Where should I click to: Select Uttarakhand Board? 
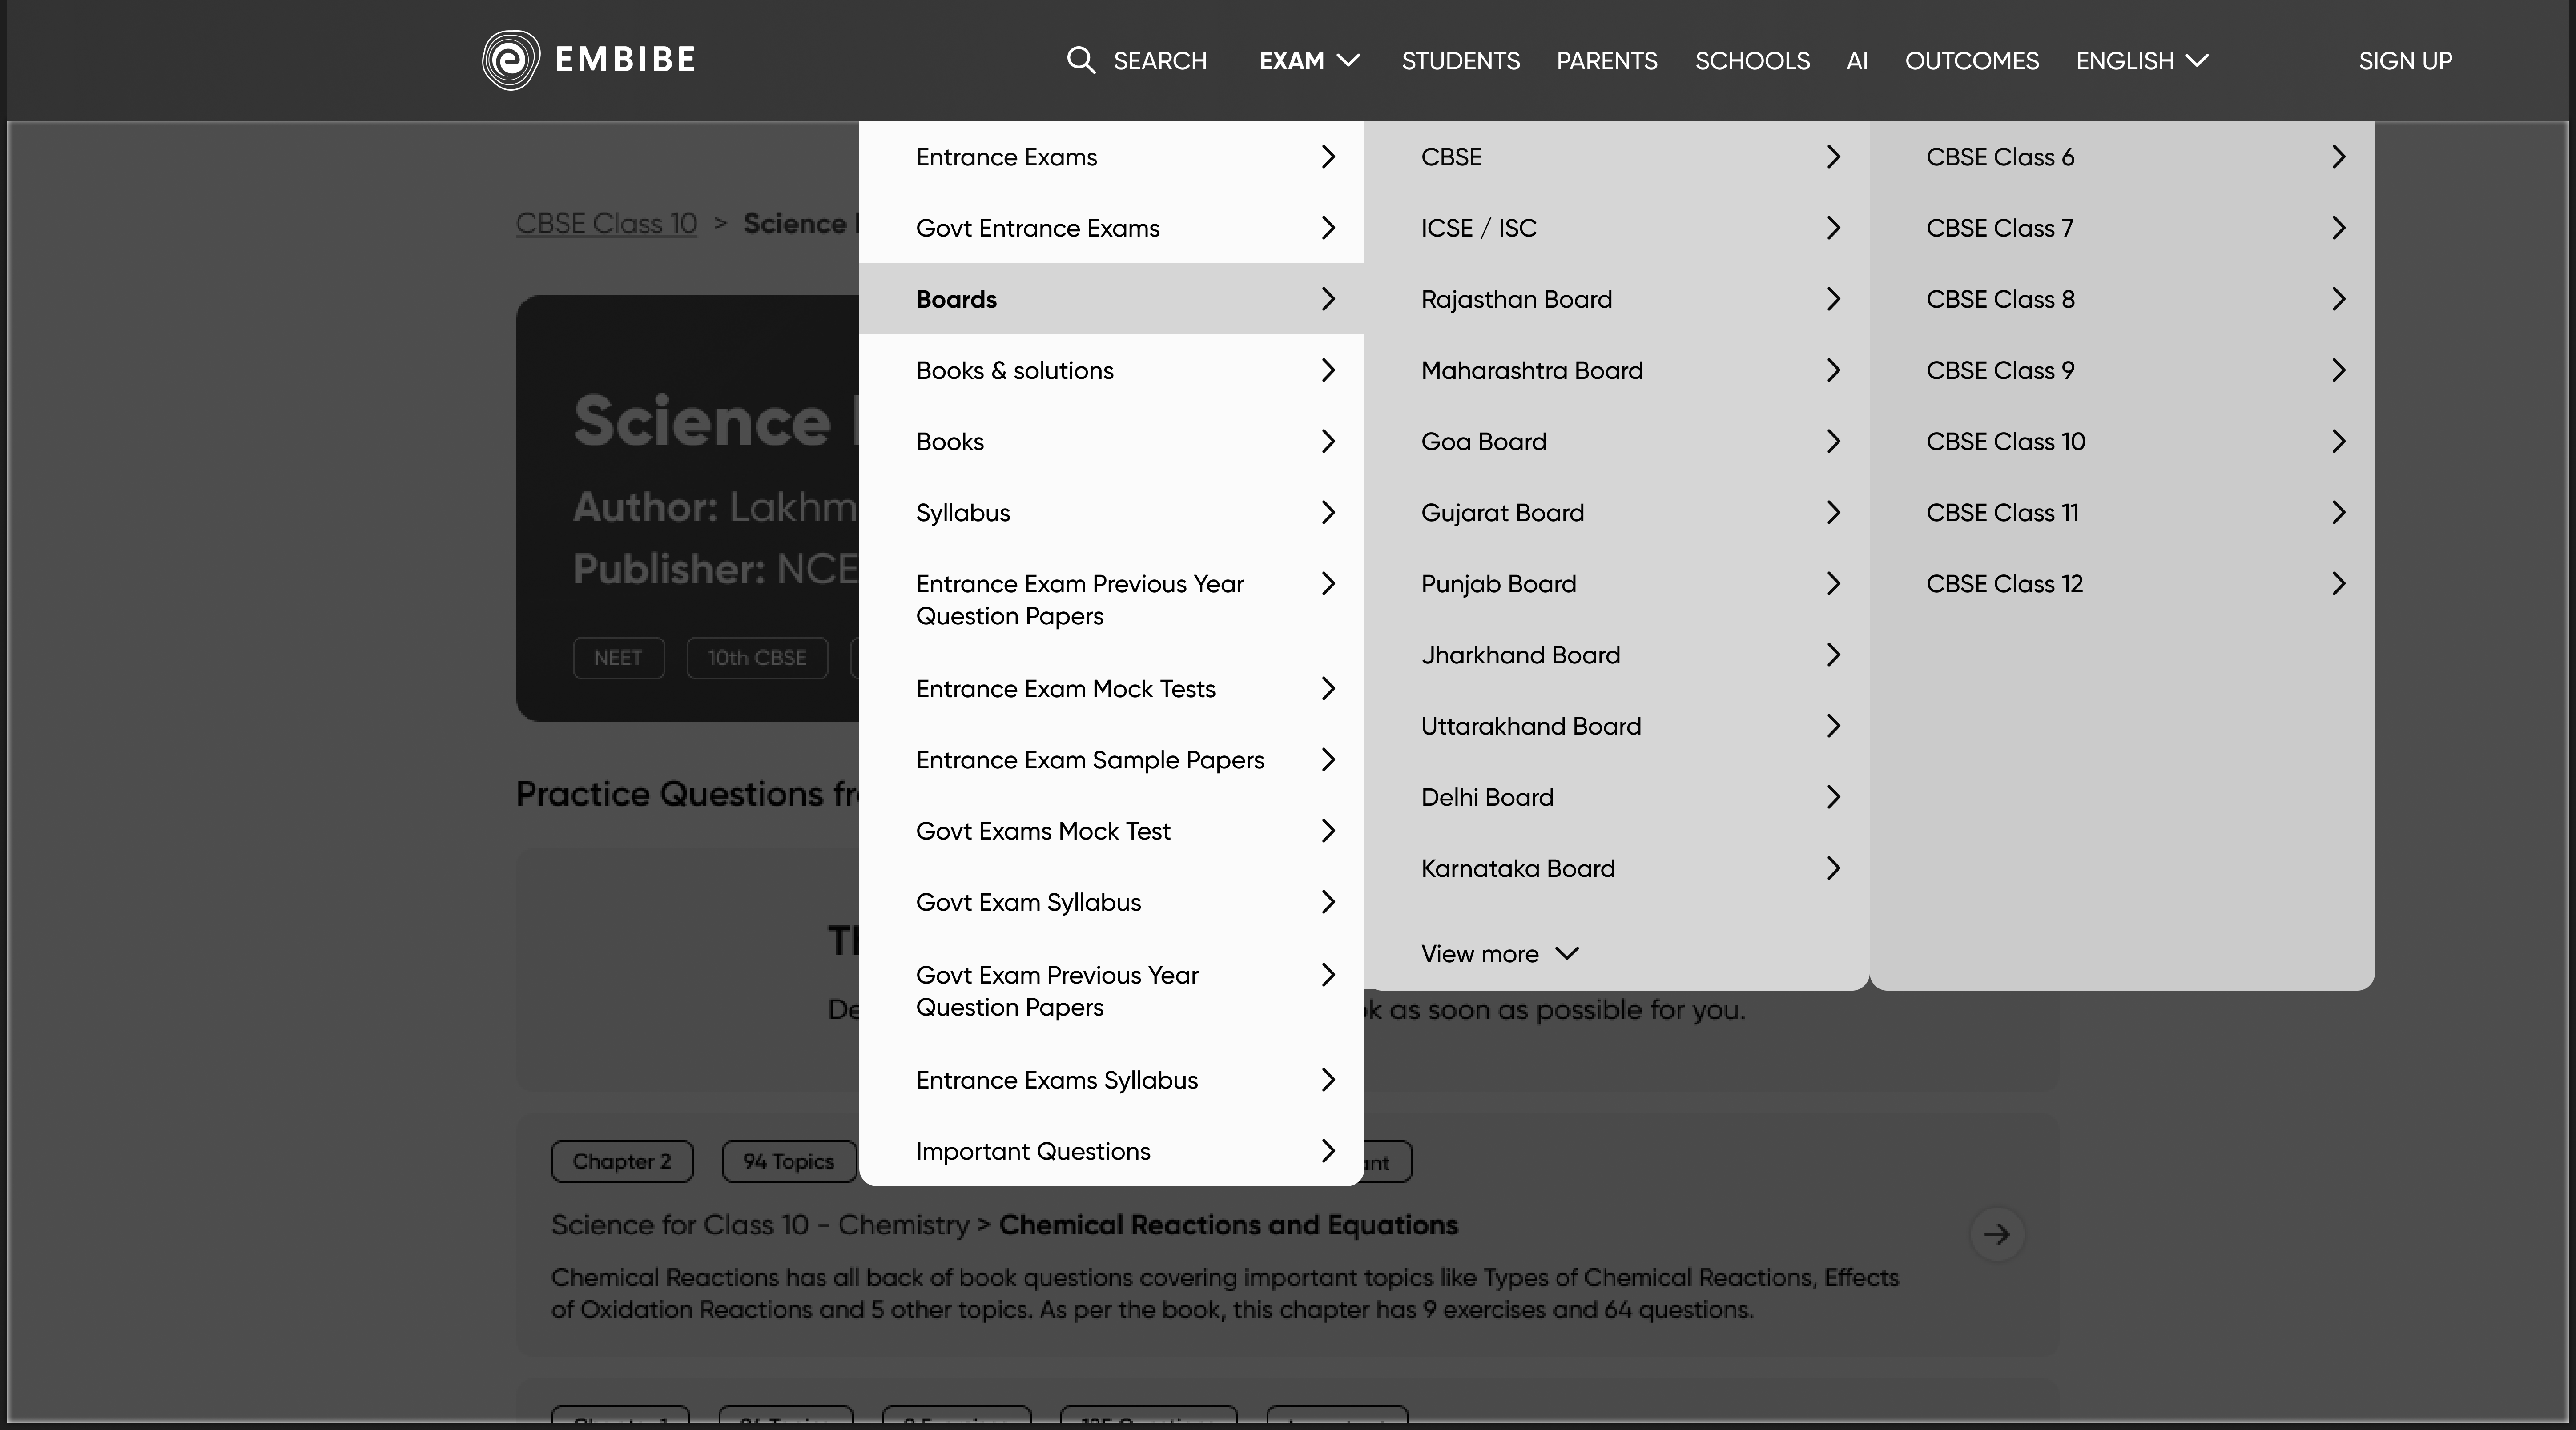(1617, 726)
